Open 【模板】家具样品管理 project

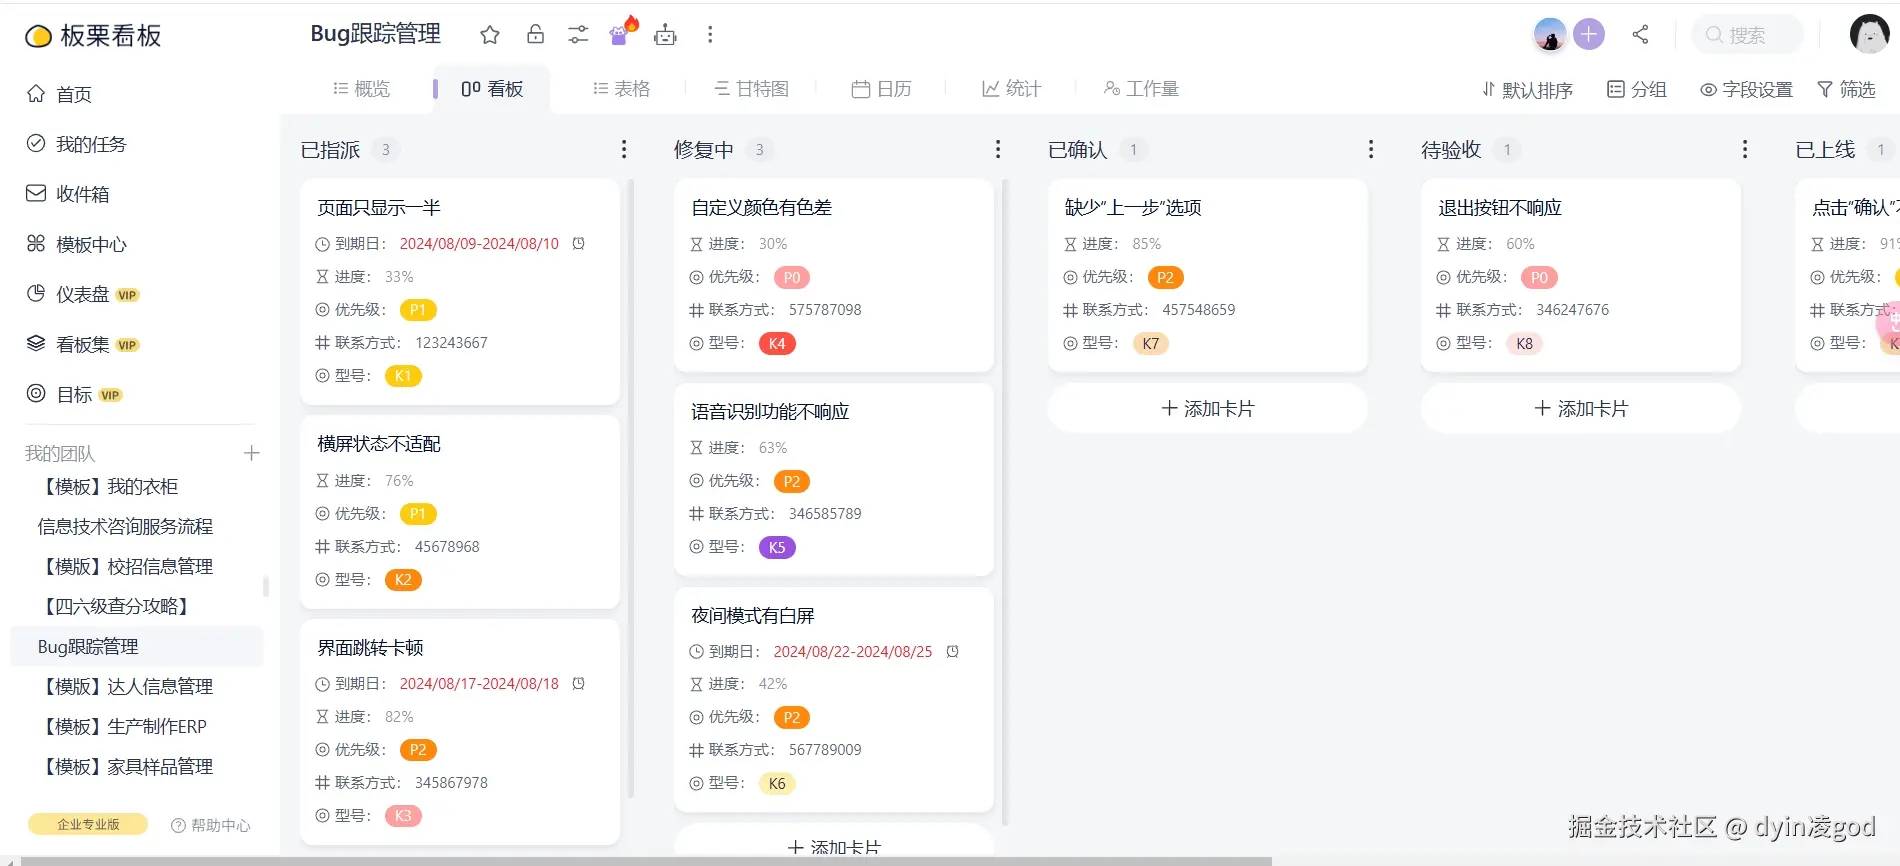[x=125, y=767]
